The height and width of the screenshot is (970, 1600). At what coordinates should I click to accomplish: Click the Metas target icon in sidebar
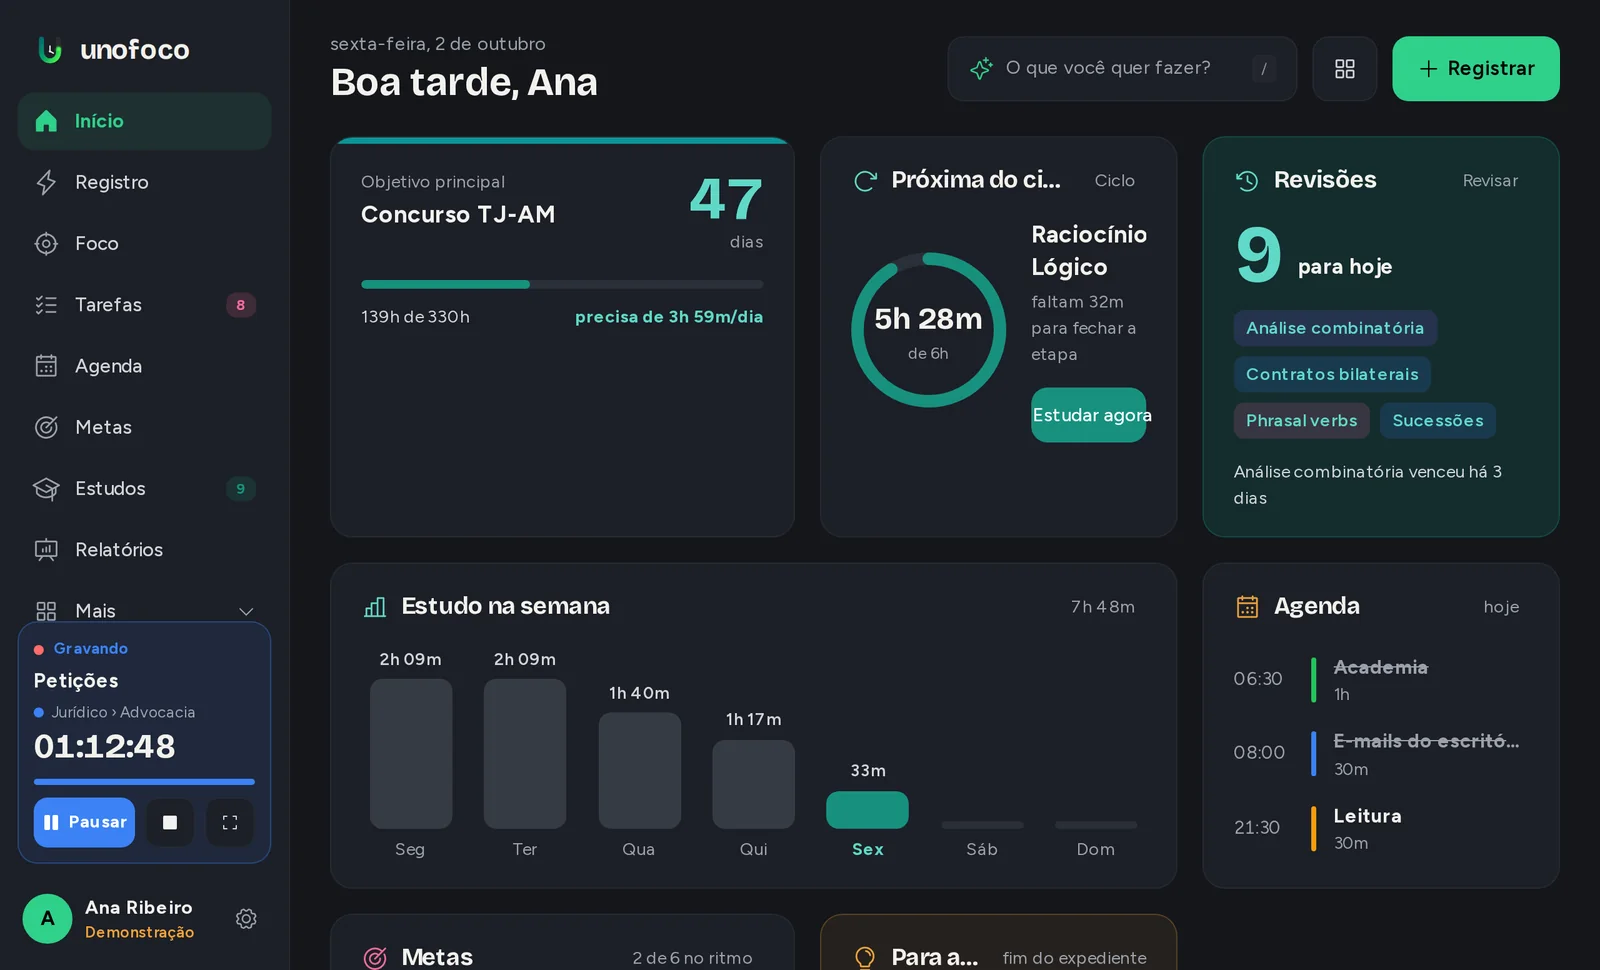[46, 427]
